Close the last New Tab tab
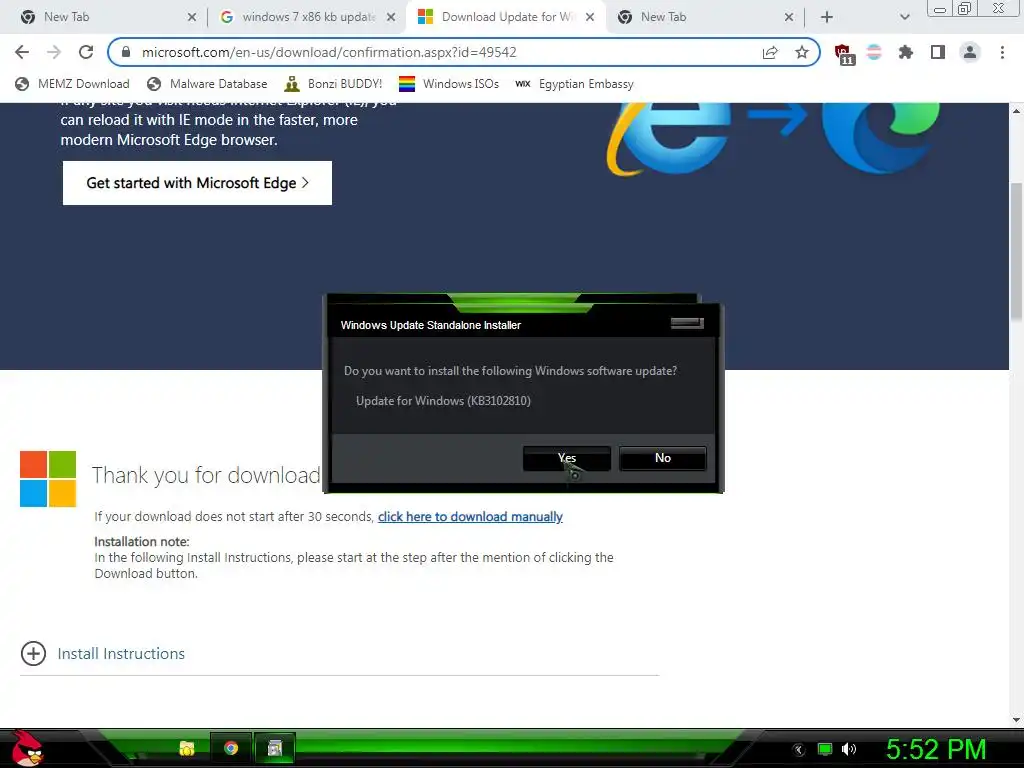The height and width of the screenshot is (768, 1024). point(789,17)
